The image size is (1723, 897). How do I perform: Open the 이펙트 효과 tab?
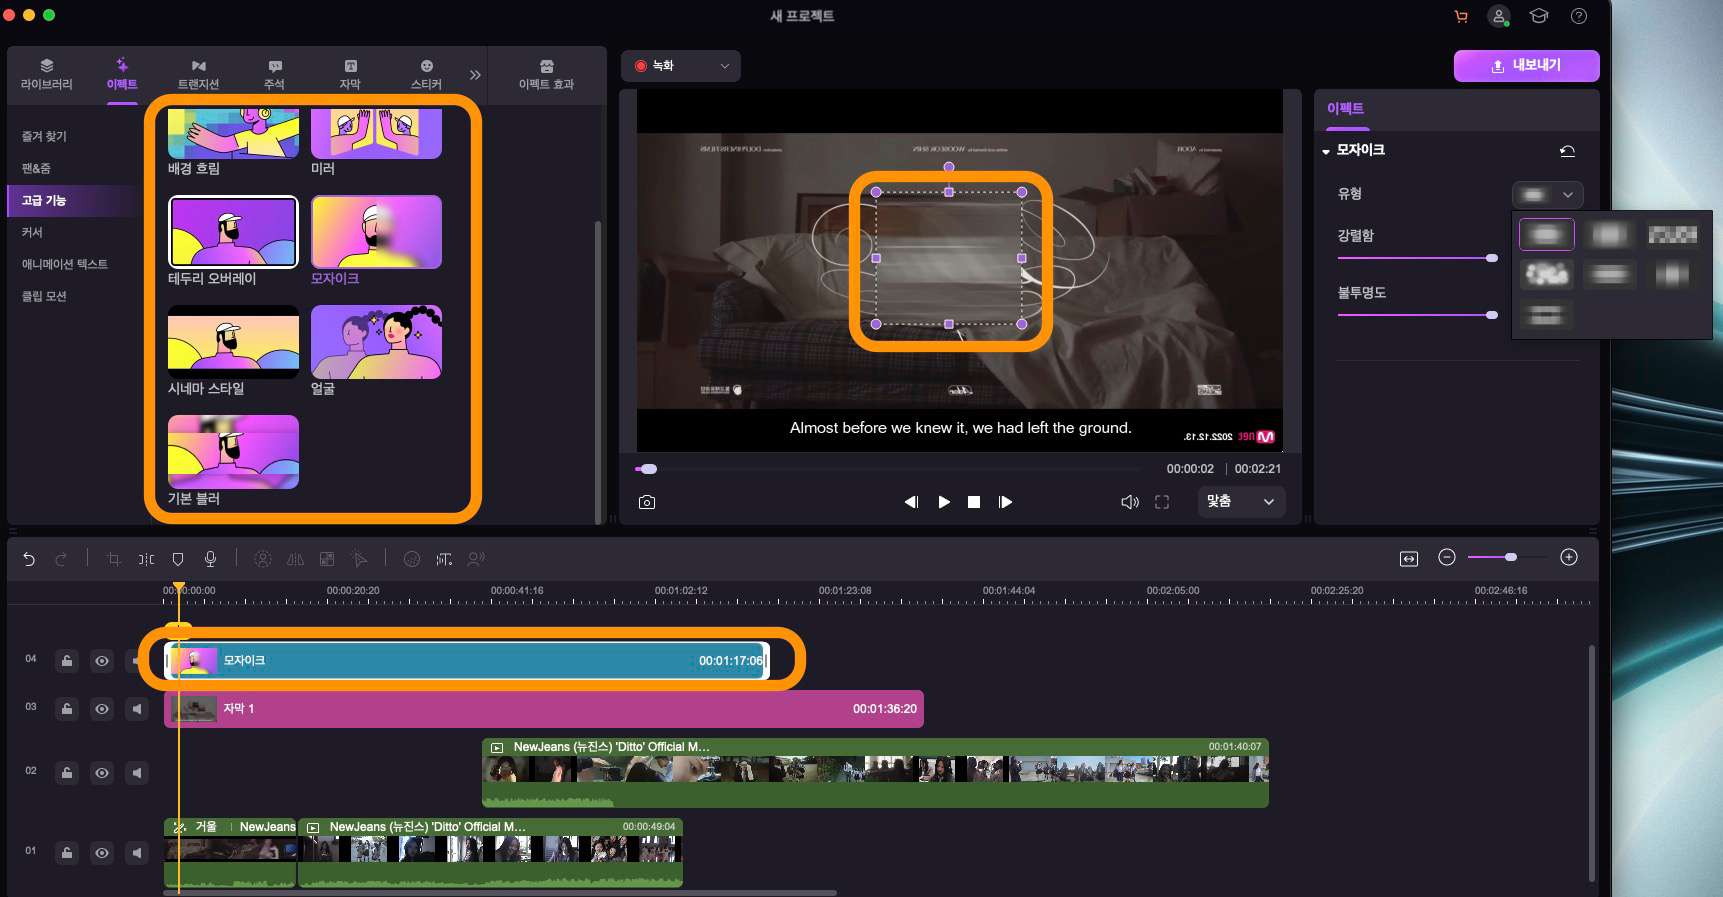pyautogui.click(x=546, y=74)
